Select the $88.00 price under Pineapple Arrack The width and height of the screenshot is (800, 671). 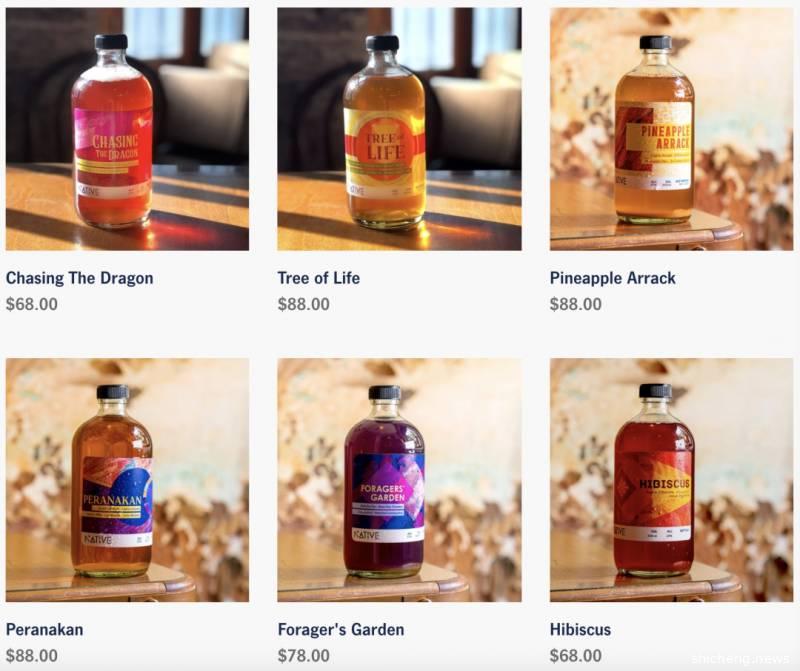(x=576, y=304)
